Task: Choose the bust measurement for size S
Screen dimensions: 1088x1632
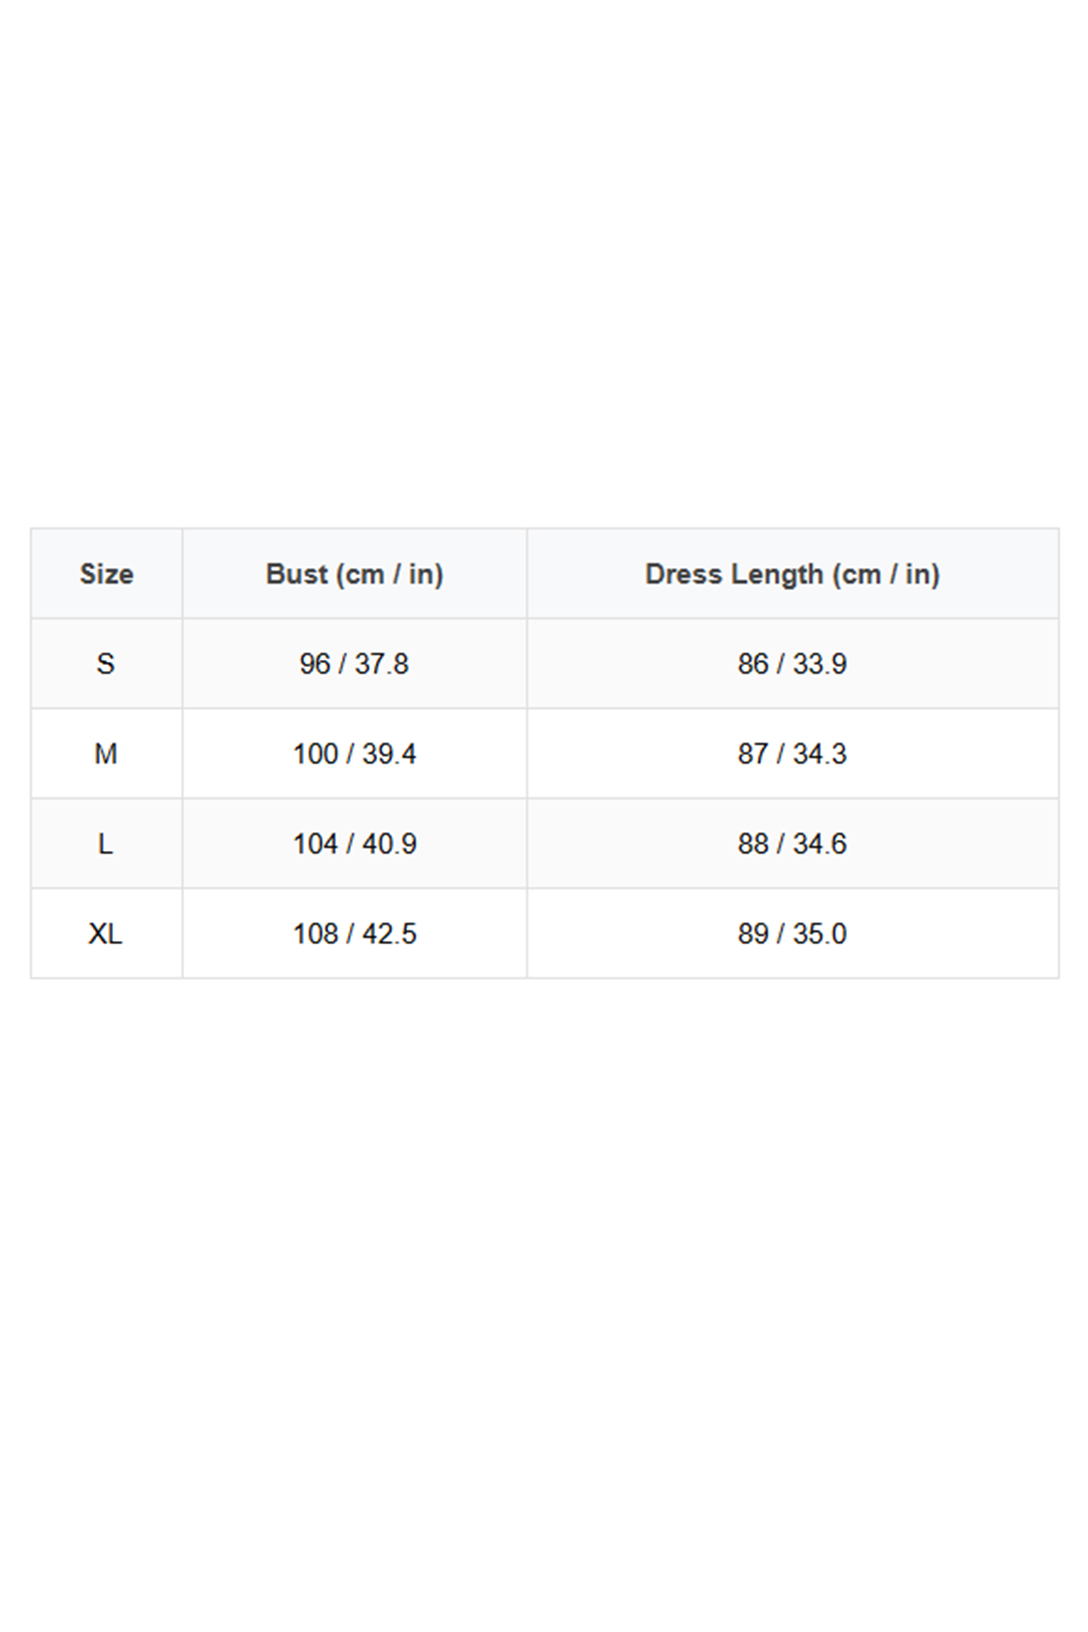Action: tap(354, 664)
